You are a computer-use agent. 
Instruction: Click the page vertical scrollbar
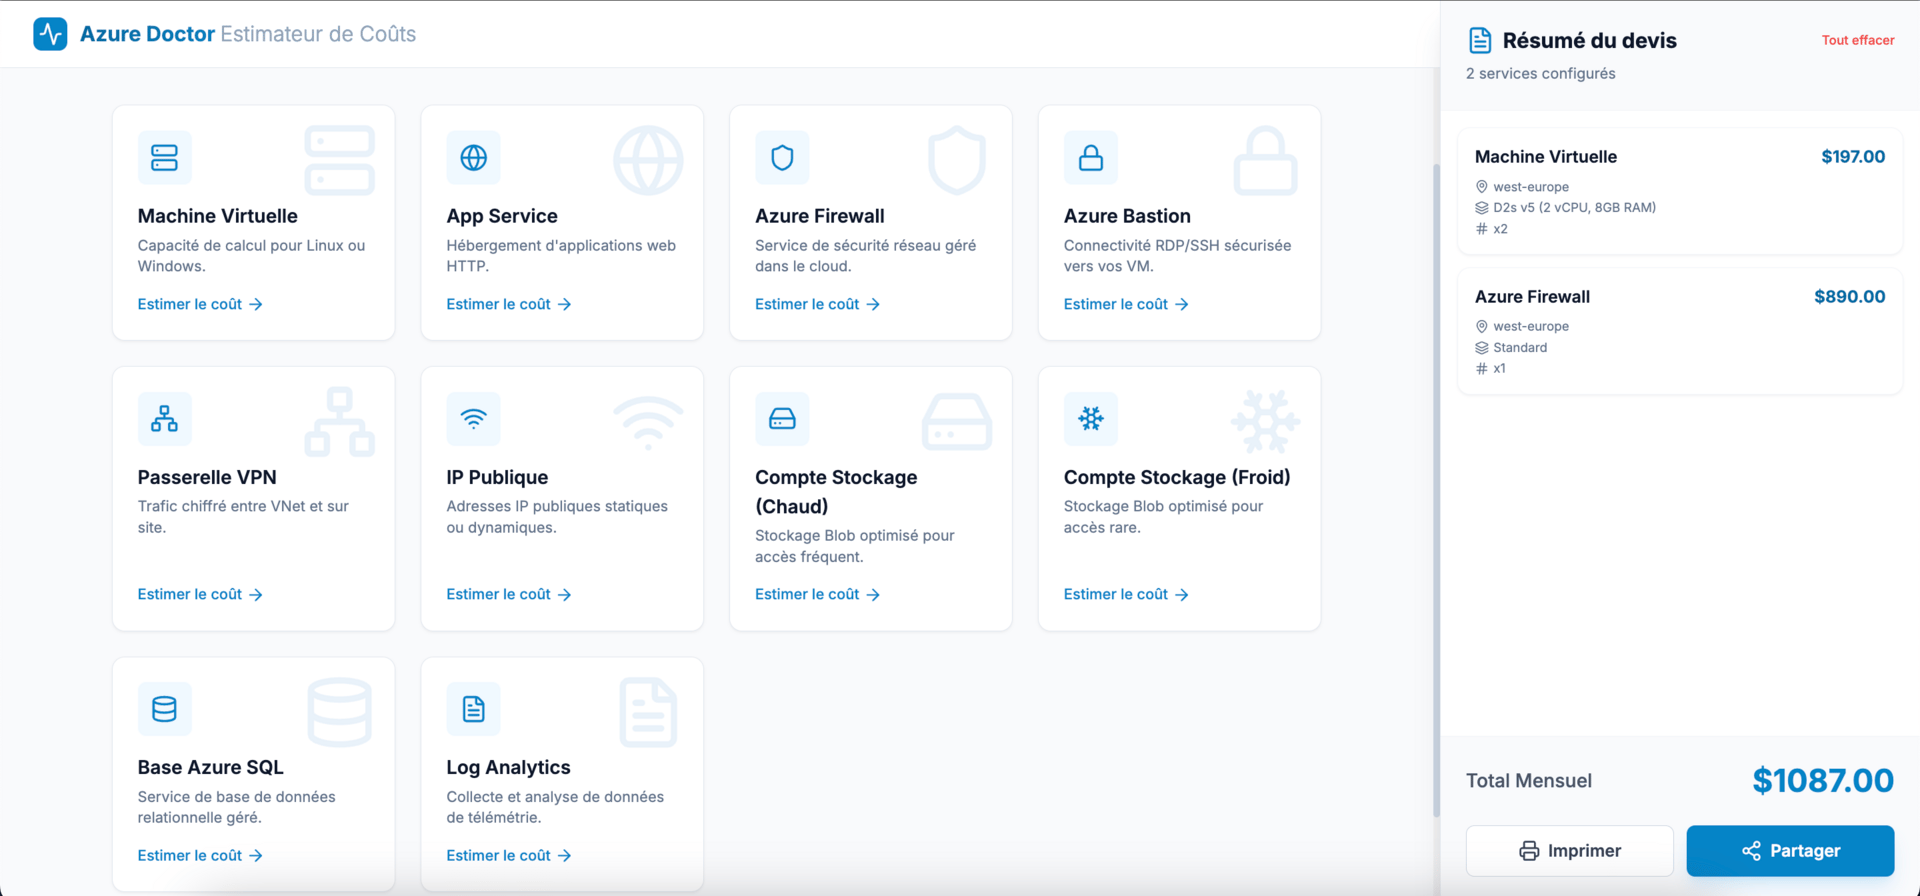click(x=1436, y=490)
